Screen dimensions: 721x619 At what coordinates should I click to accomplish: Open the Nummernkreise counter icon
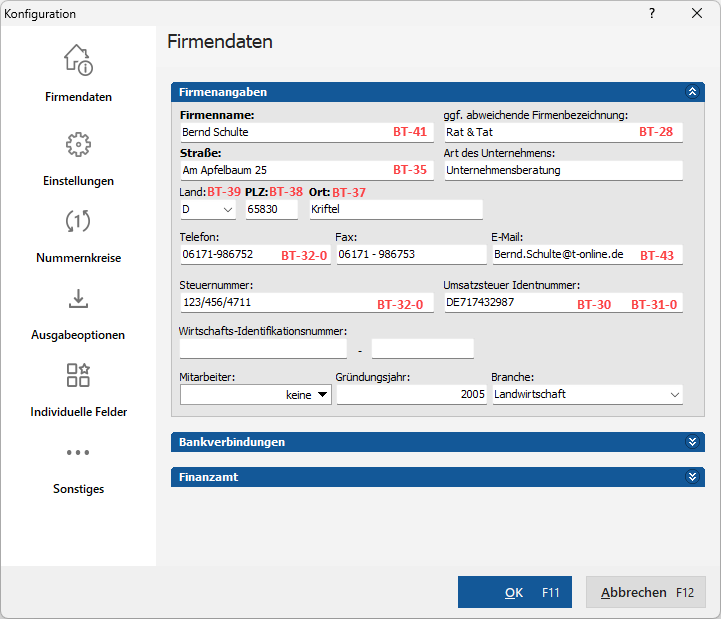pyautogui.click(x=78, y=221)
